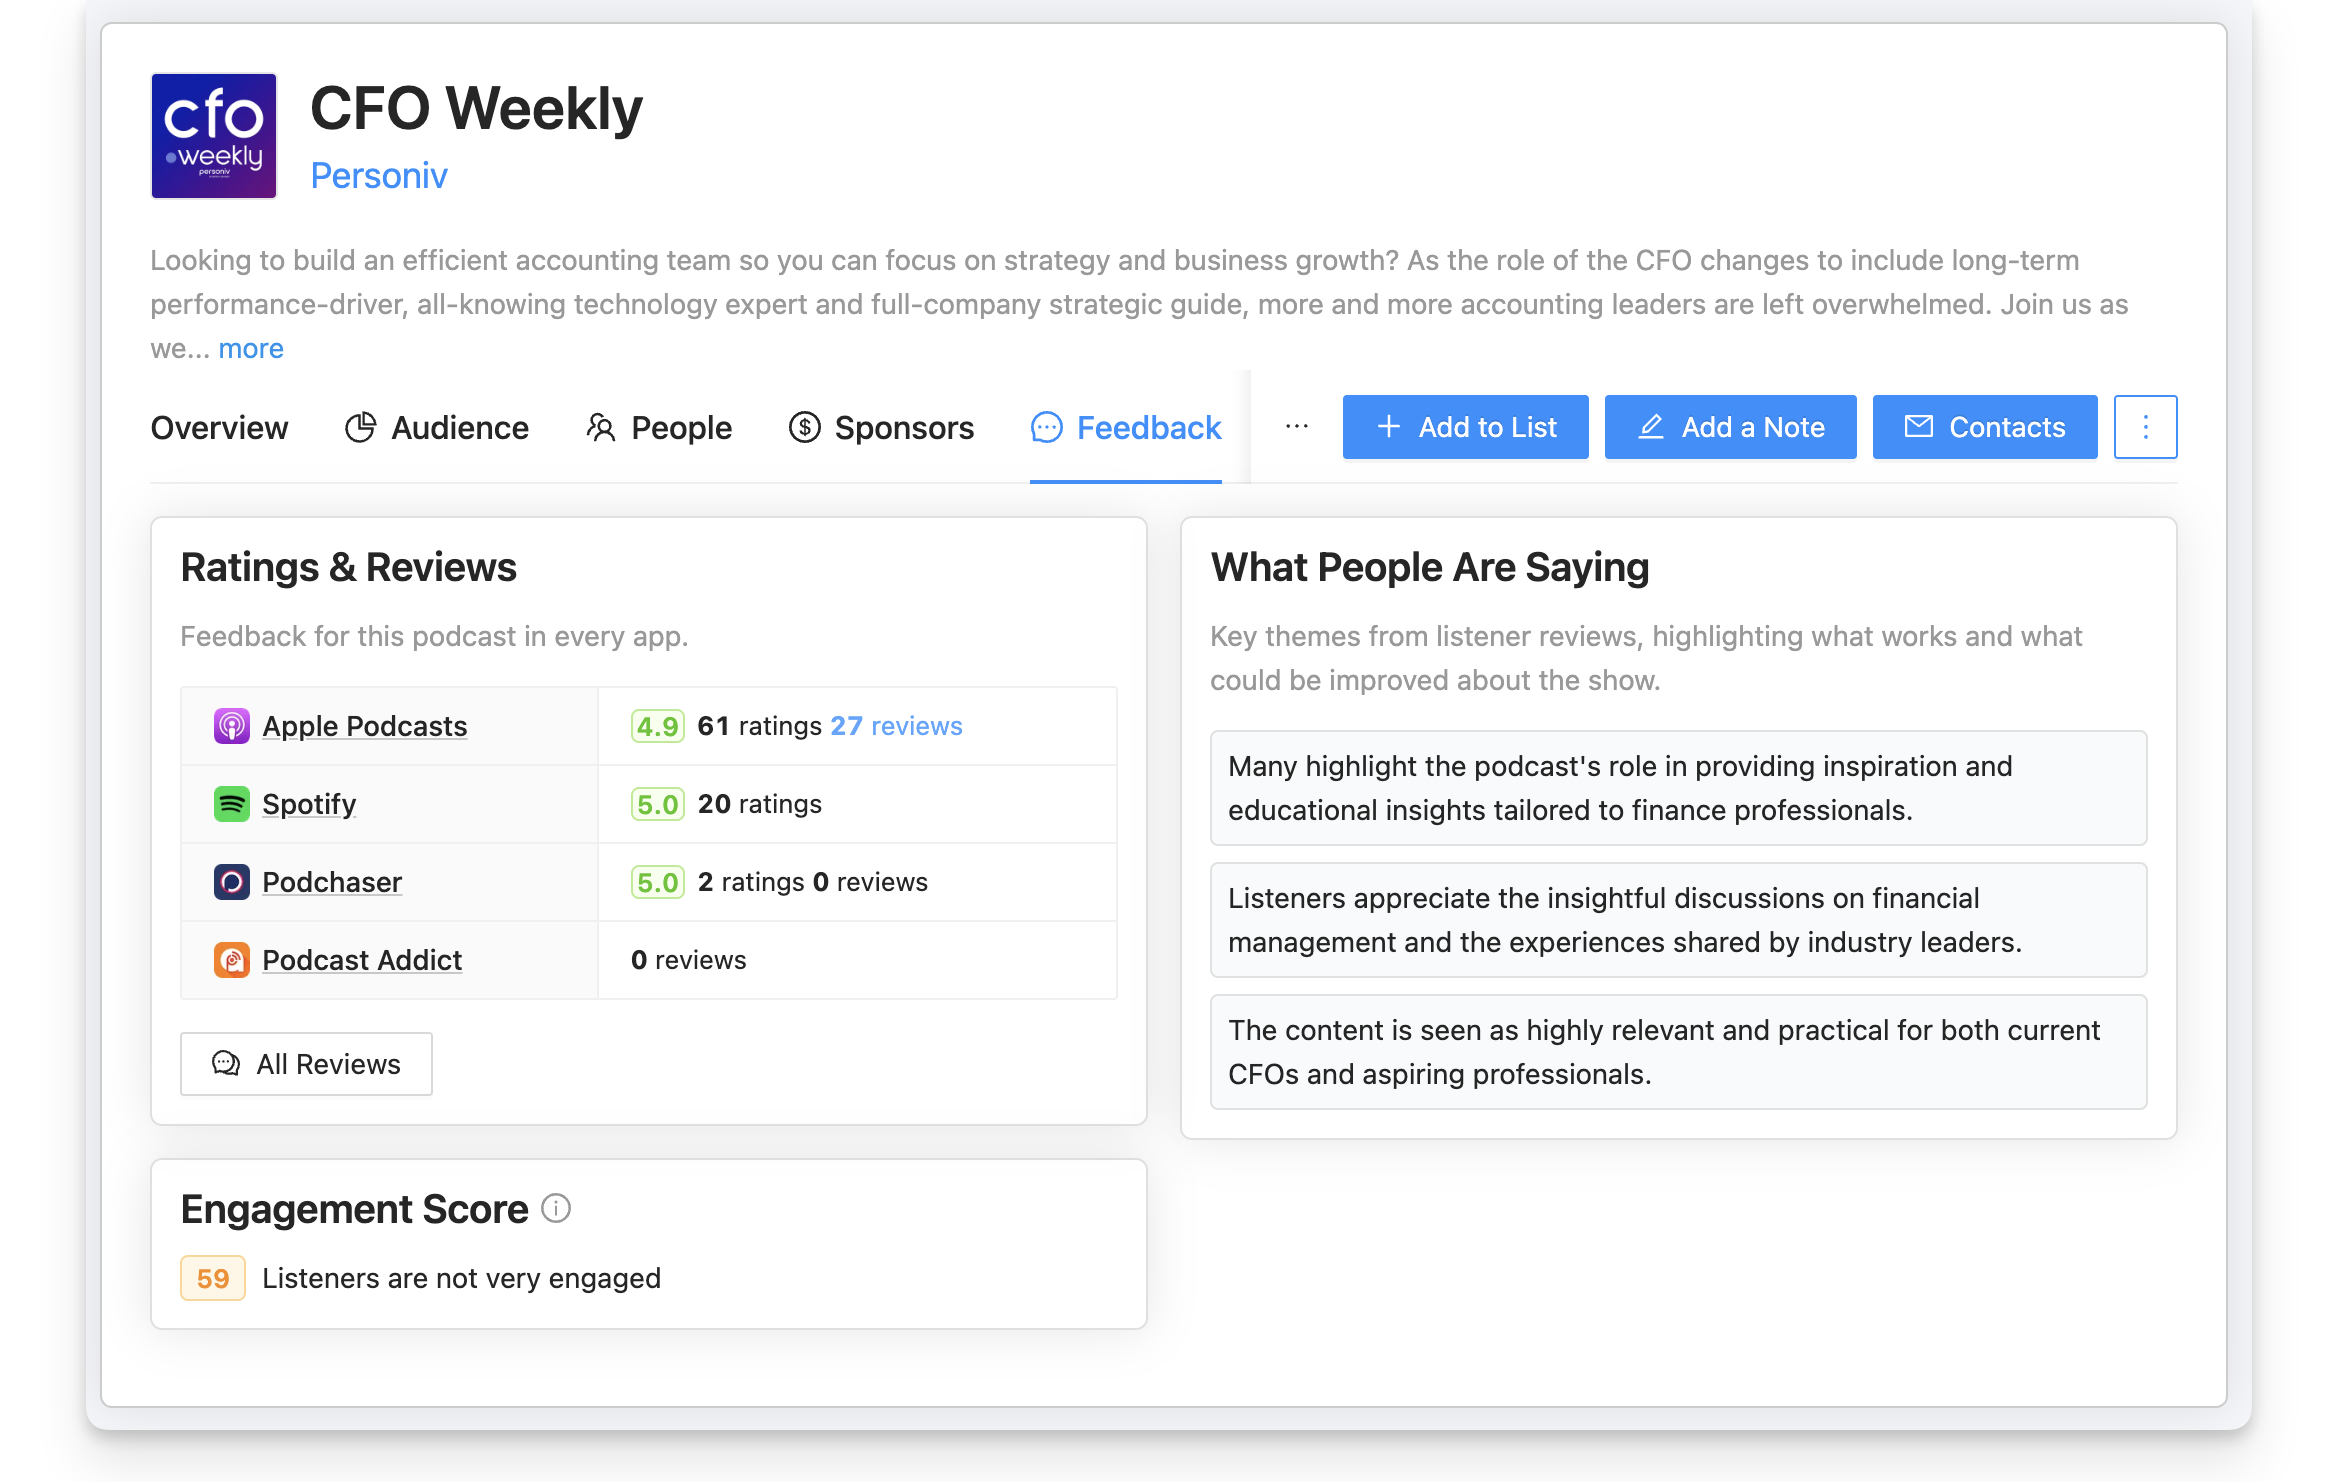Click the theme about insightful financial management discussions

(x=1678, y=920)
